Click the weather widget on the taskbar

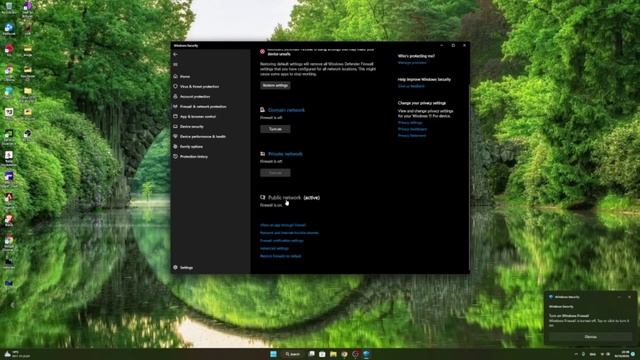(17, 354)
